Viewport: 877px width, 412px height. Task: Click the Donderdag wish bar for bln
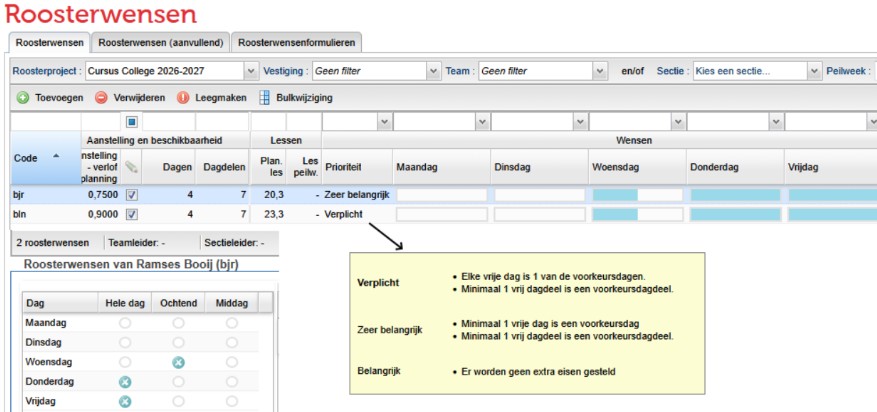pyautogui.click(x=735, y=214)
